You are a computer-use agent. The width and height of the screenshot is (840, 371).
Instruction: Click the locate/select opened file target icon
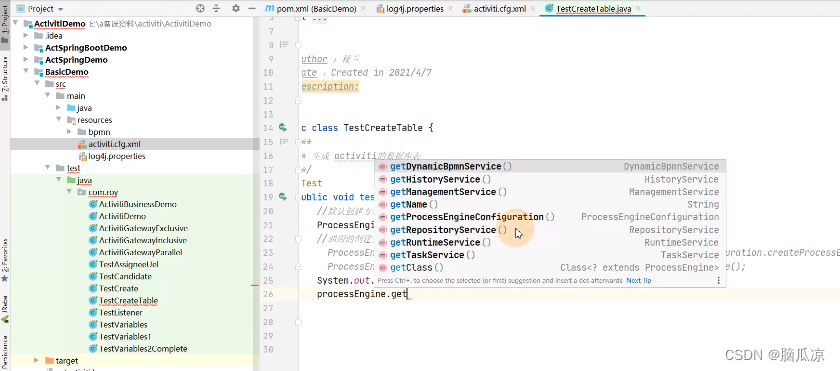tap(200, 9)
